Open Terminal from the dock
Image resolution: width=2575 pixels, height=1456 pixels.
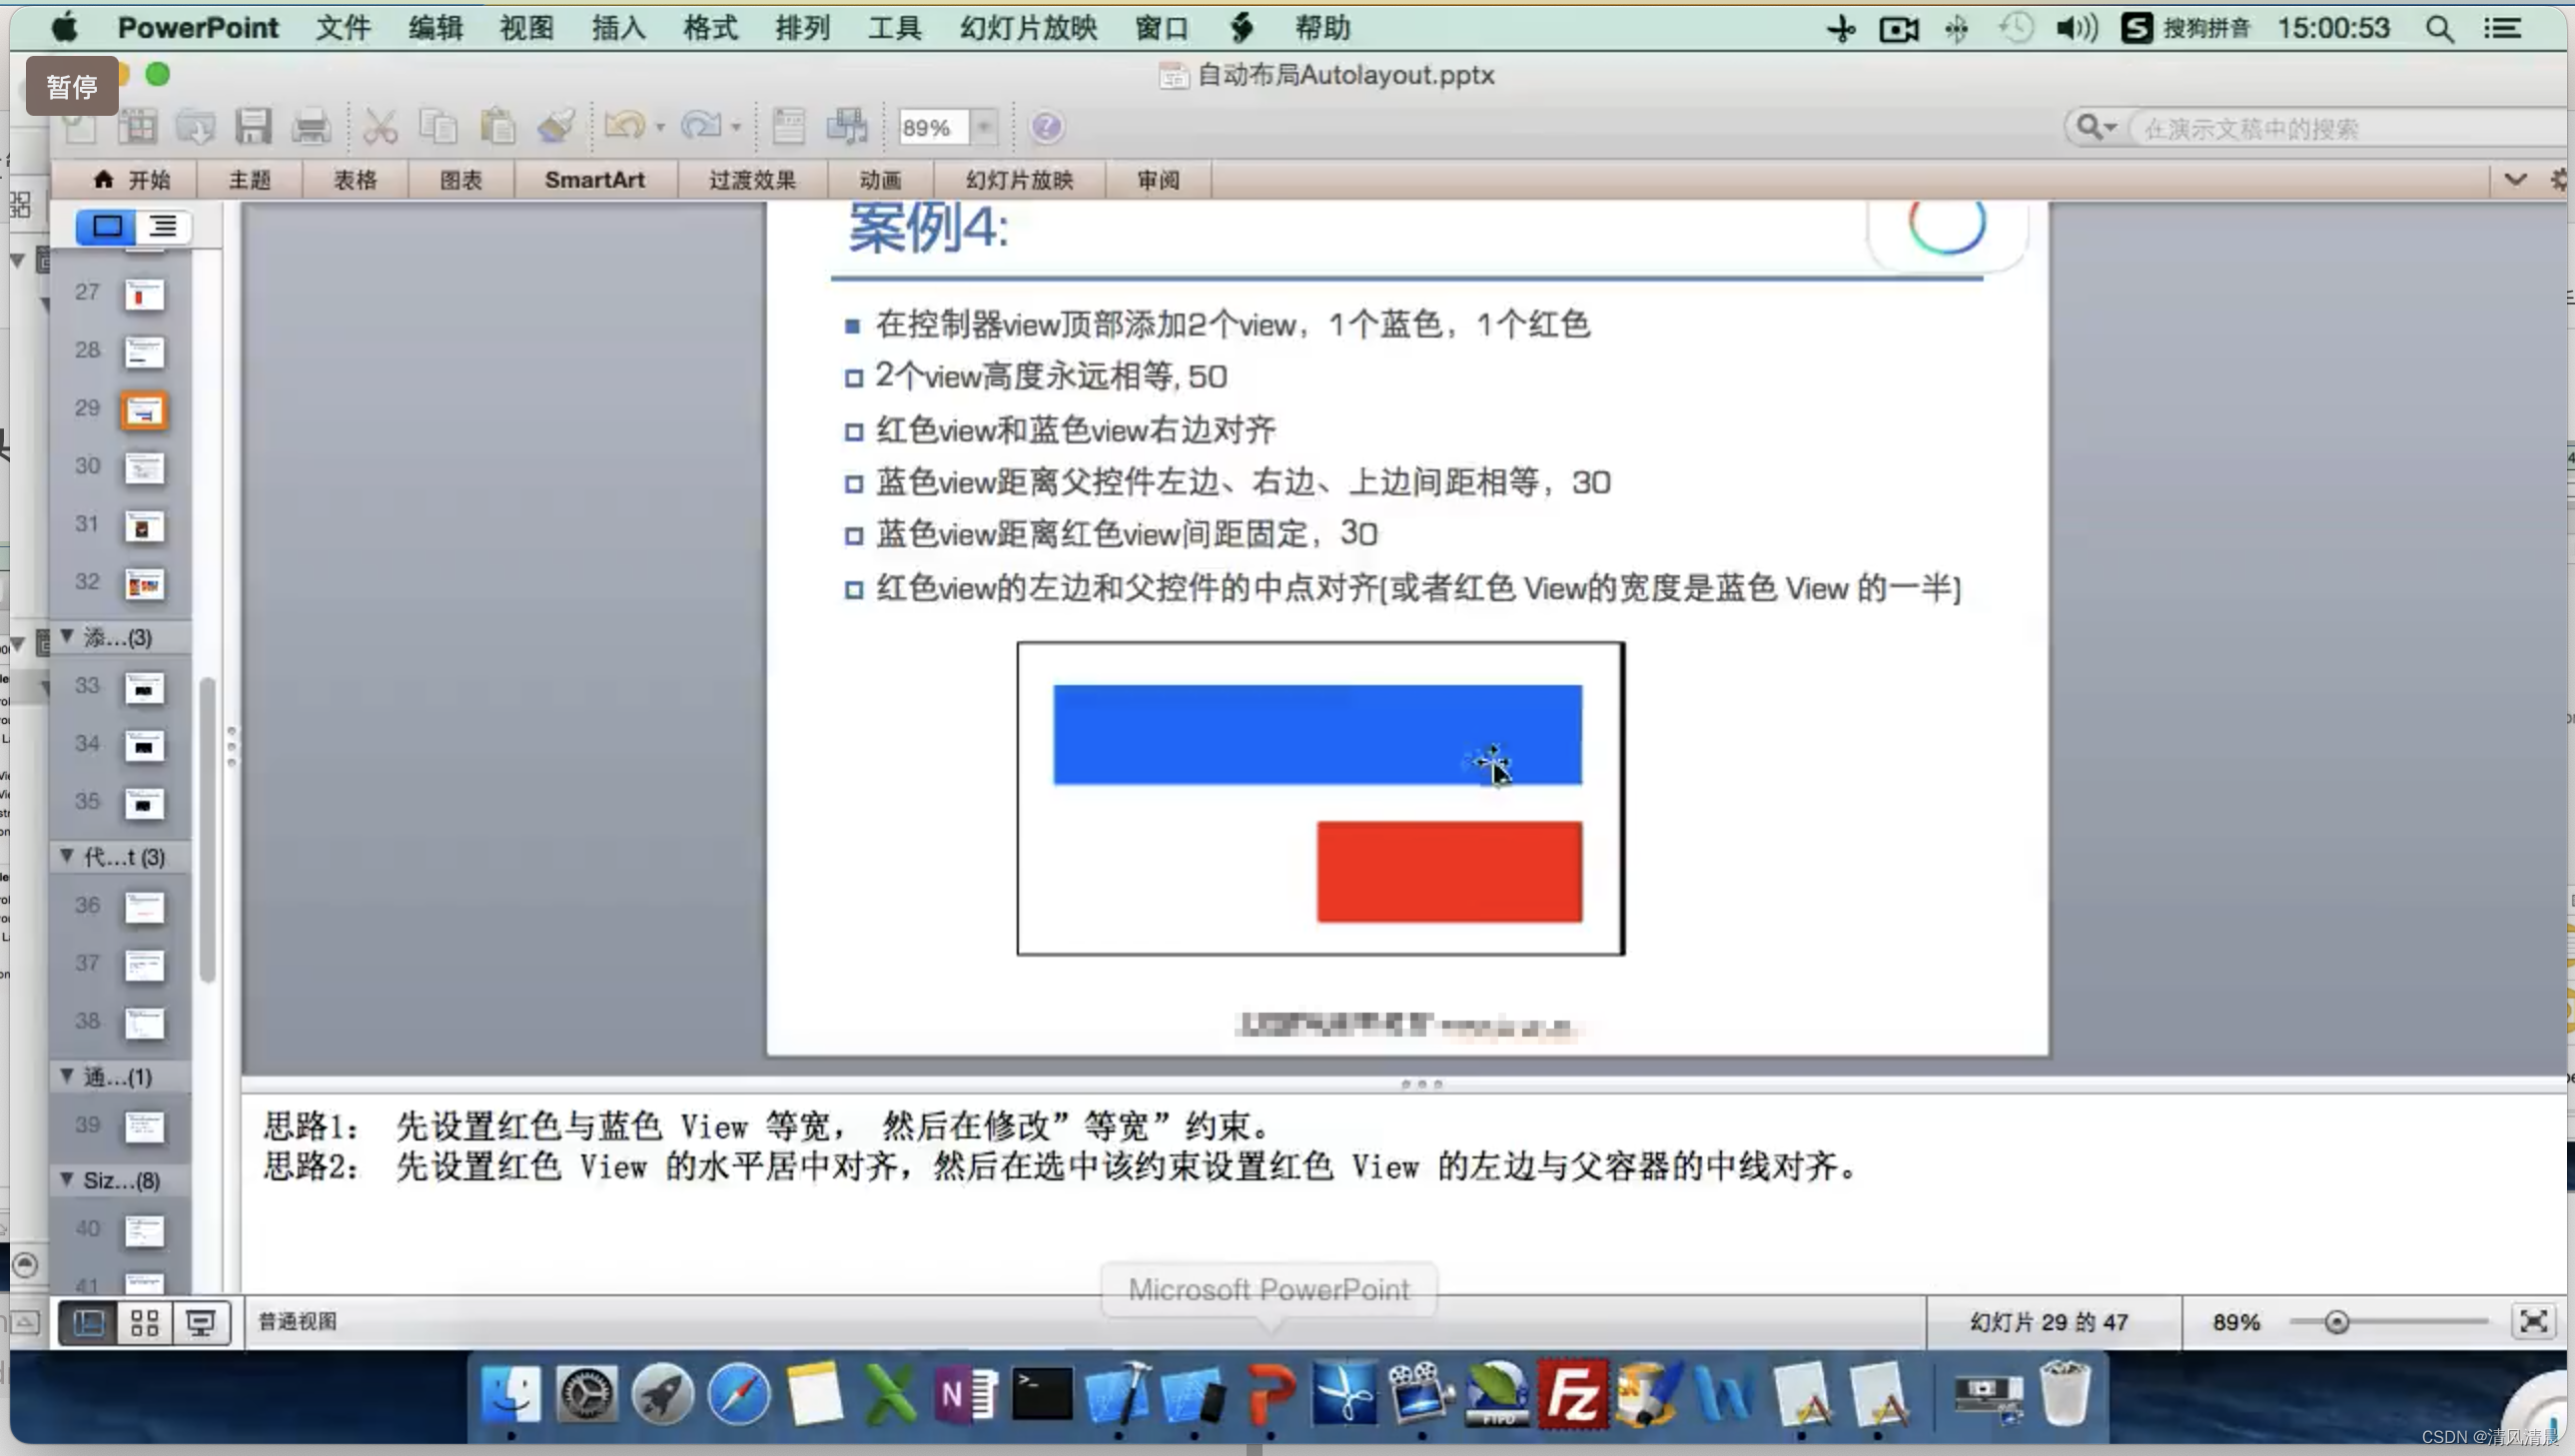point(1042,1394)
